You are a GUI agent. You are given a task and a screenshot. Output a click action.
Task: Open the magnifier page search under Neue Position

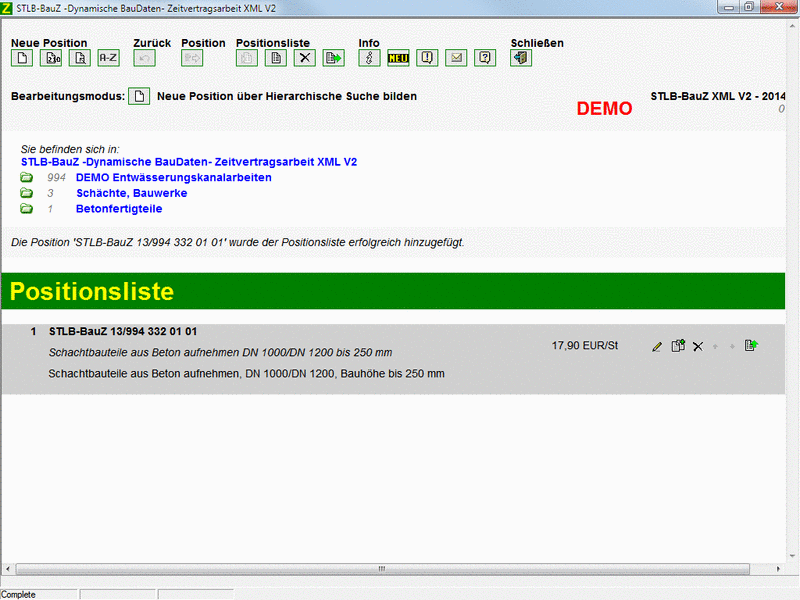tap(80, 58)
